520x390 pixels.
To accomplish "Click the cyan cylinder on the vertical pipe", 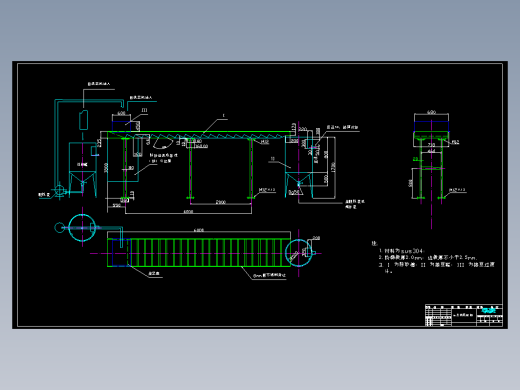I will [x=83, y=120].
